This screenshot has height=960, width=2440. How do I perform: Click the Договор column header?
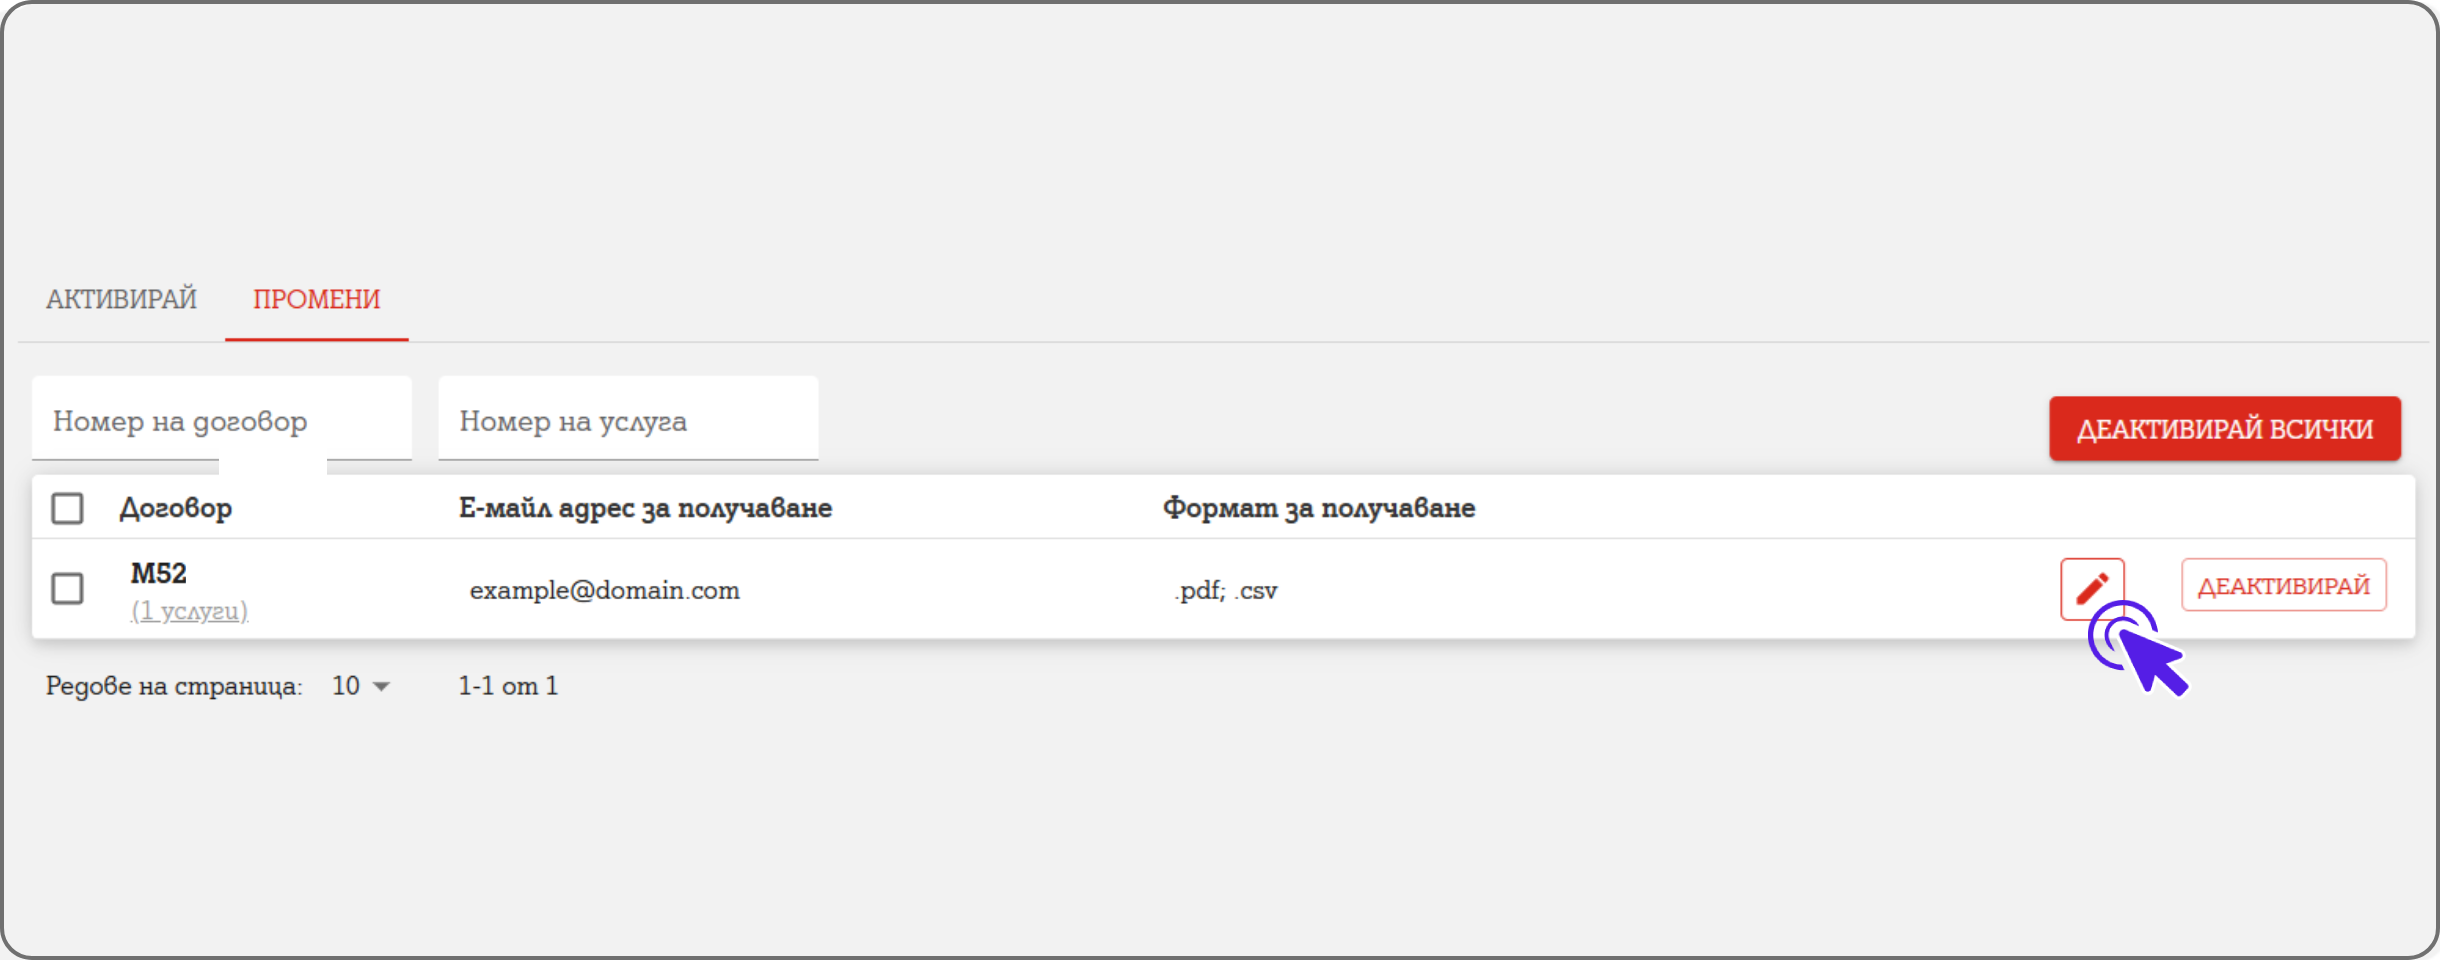[x=176, y=508]
